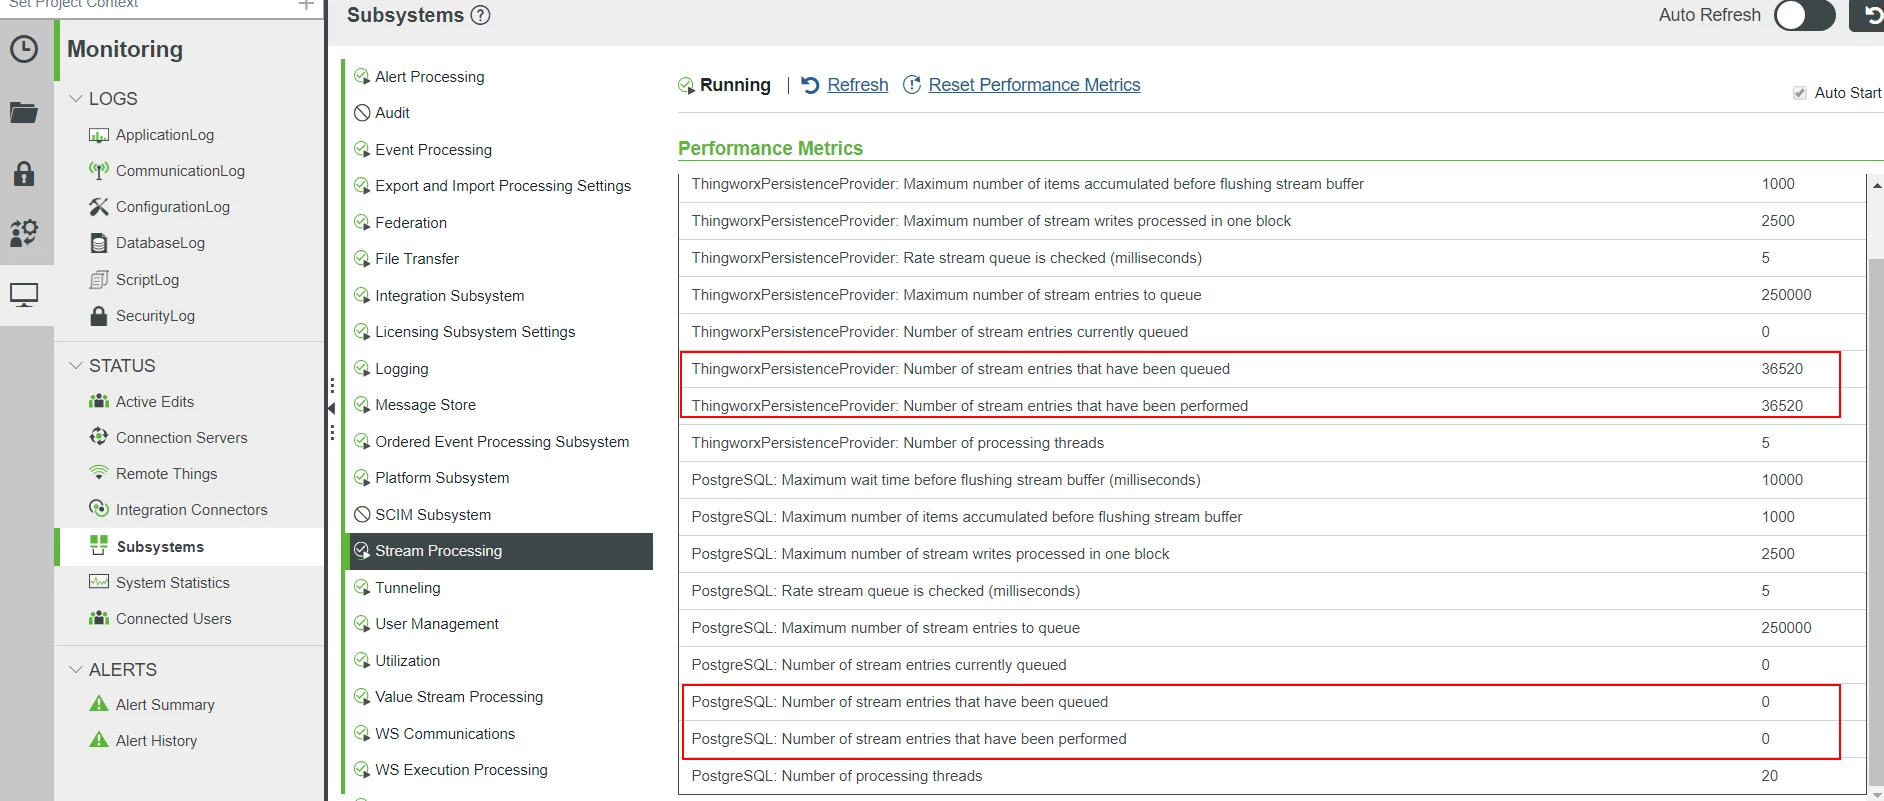The width and height of the screenshot is (1884, 801).
Task: Click the ScriptLog icon
Action: tap(99, 280)
